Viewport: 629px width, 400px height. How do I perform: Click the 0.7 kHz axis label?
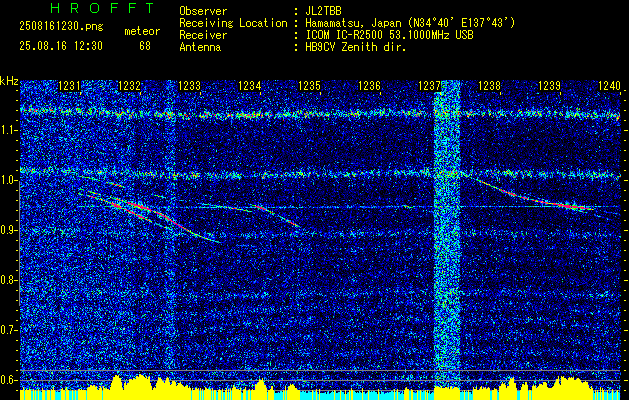(8, 330)
